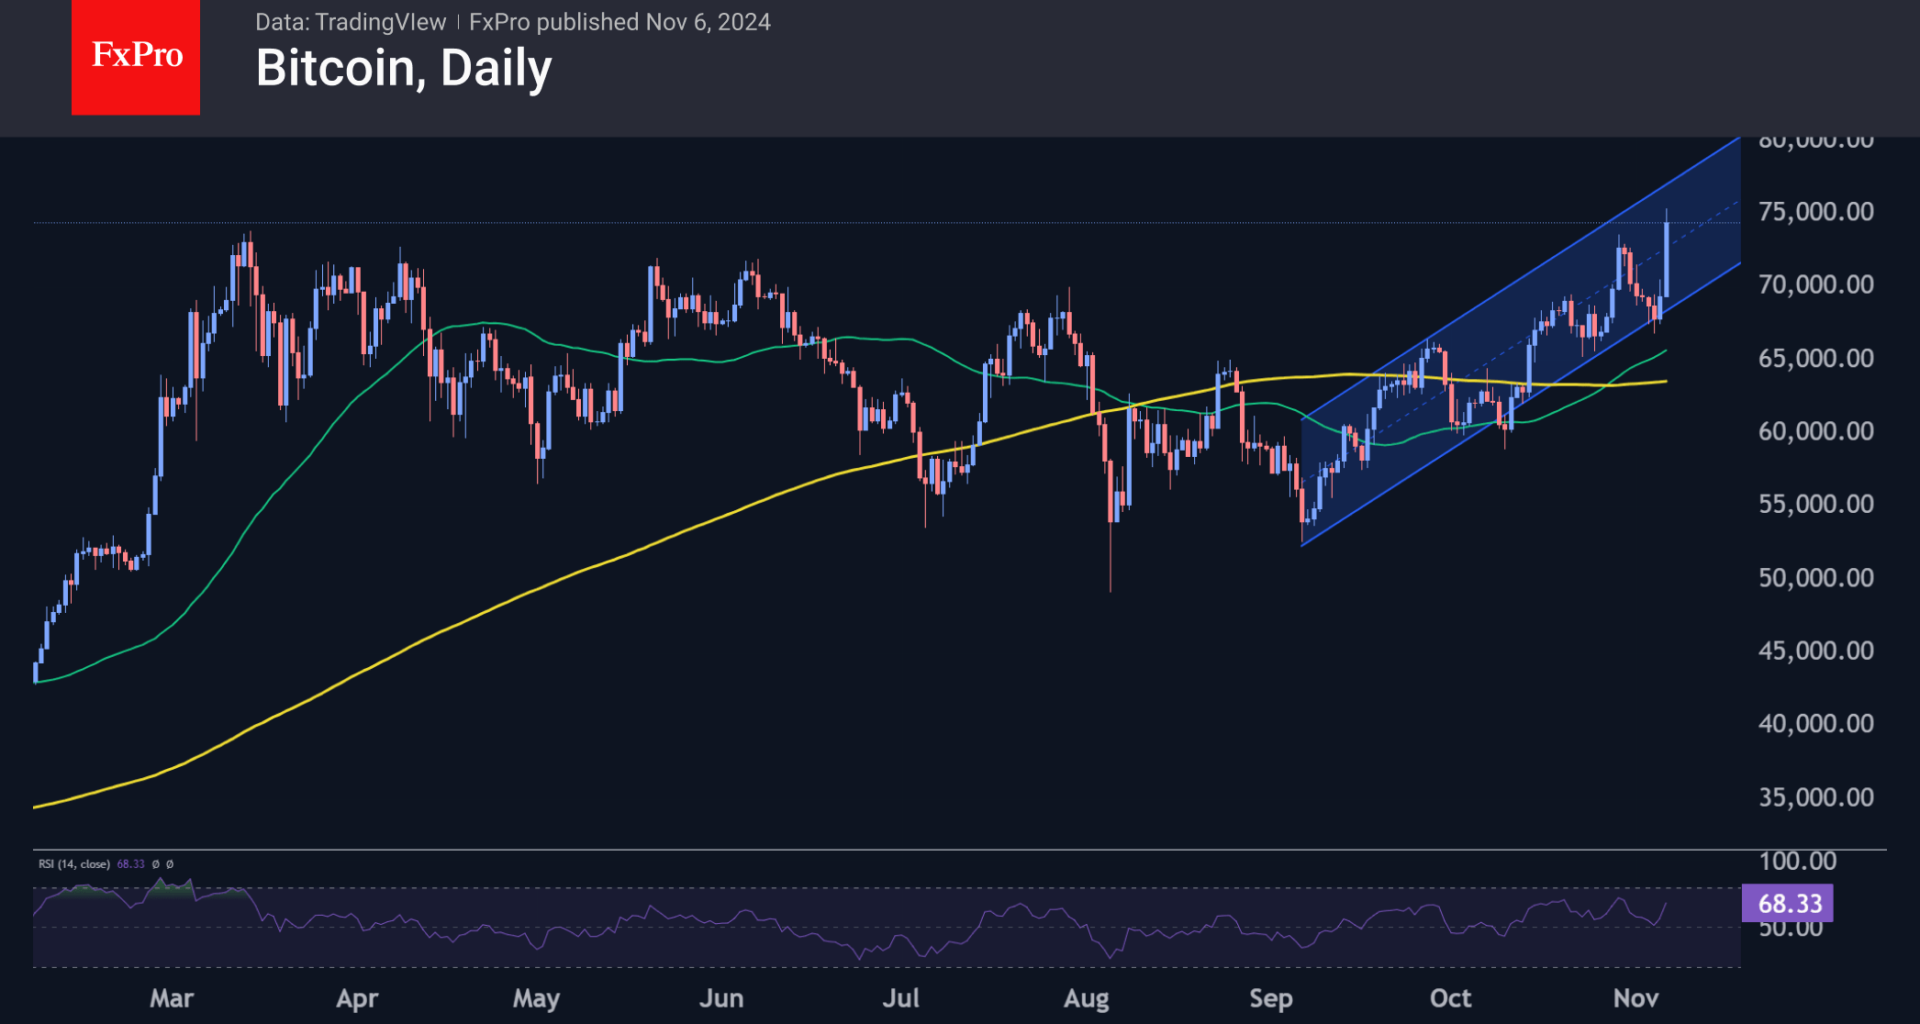The width and height of the screenshot is (1920, 1024).
Task: Click the 45,000.00 price axis label
Action: [1816, 651]
